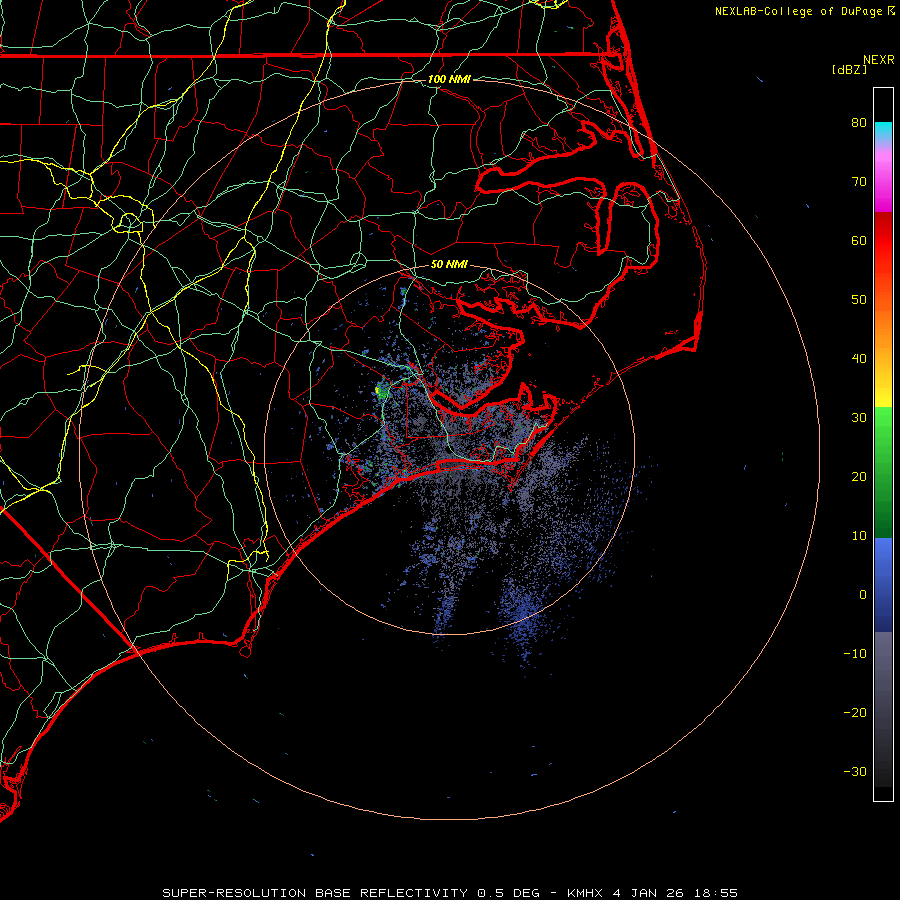Image resolution: width=900 pixels, height=900 pixels.
Task: Click the 30 dBZ scale value
Action: (859, 417)
